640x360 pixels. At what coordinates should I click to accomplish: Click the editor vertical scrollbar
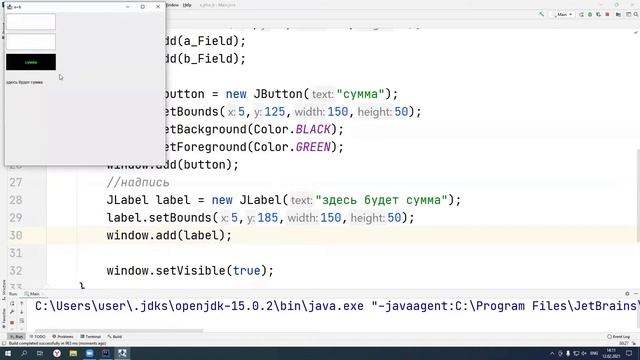click(638, 195)
